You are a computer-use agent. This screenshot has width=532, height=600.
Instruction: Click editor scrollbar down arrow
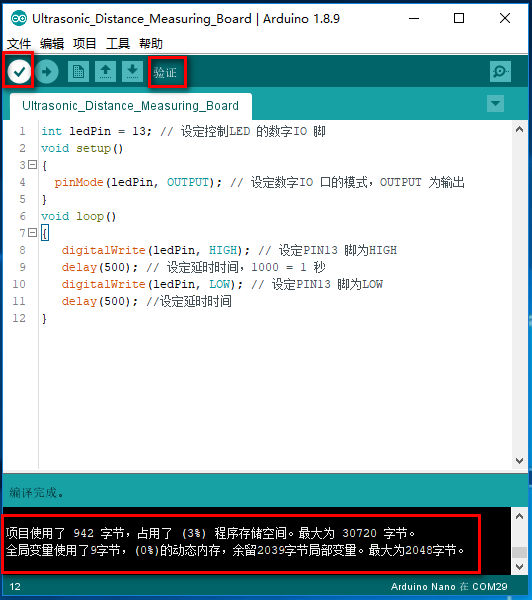click(519, 461)
